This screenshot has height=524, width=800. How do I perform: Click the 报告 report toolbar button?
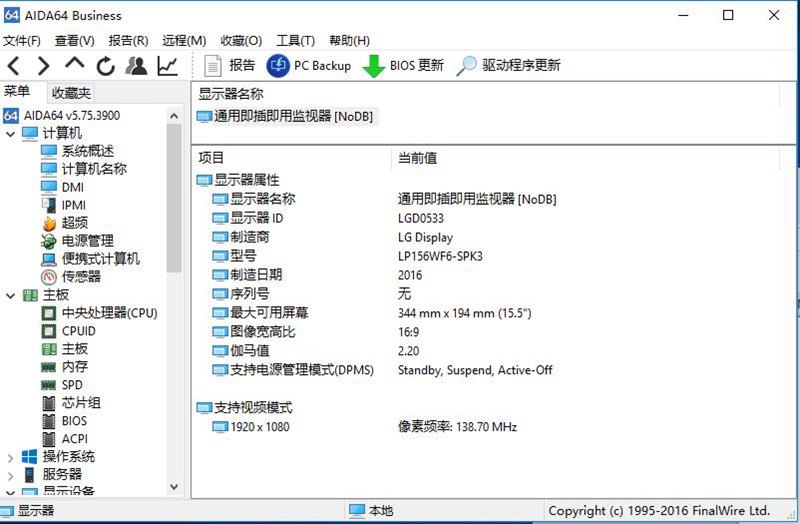tap(229, 65)
